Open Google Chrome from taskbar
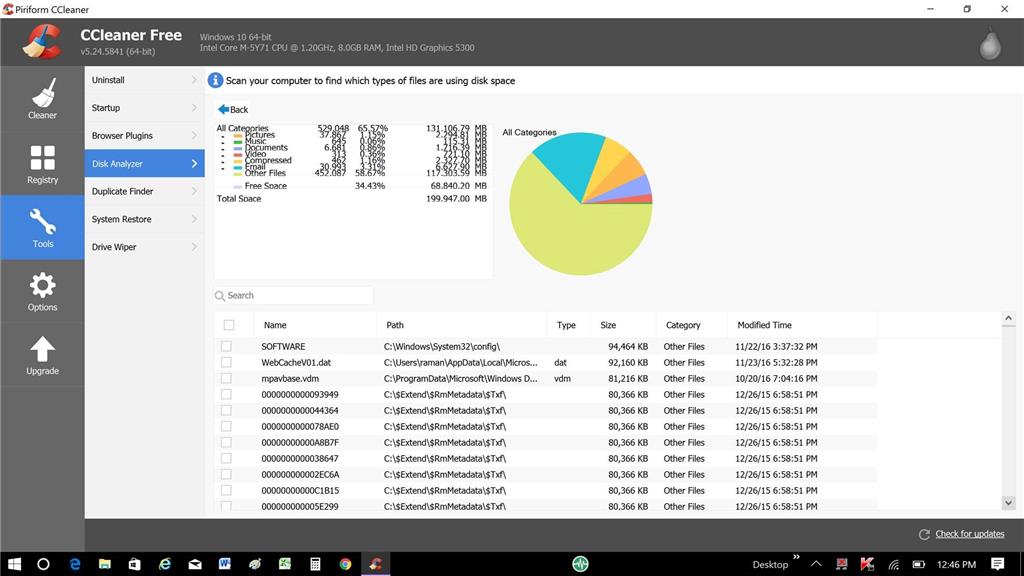Viewport: 1024px width, 576px height. [x=345, y=564]
